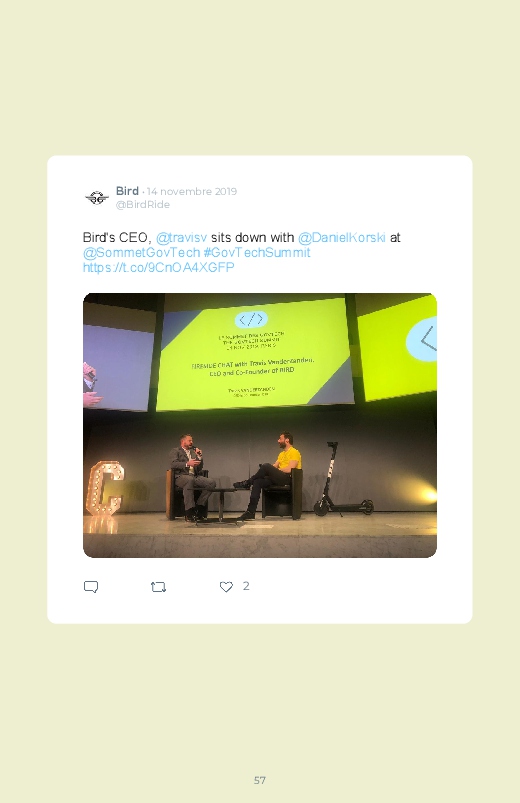
Task: Click the man in the yellow shirt
Action: 271,475
